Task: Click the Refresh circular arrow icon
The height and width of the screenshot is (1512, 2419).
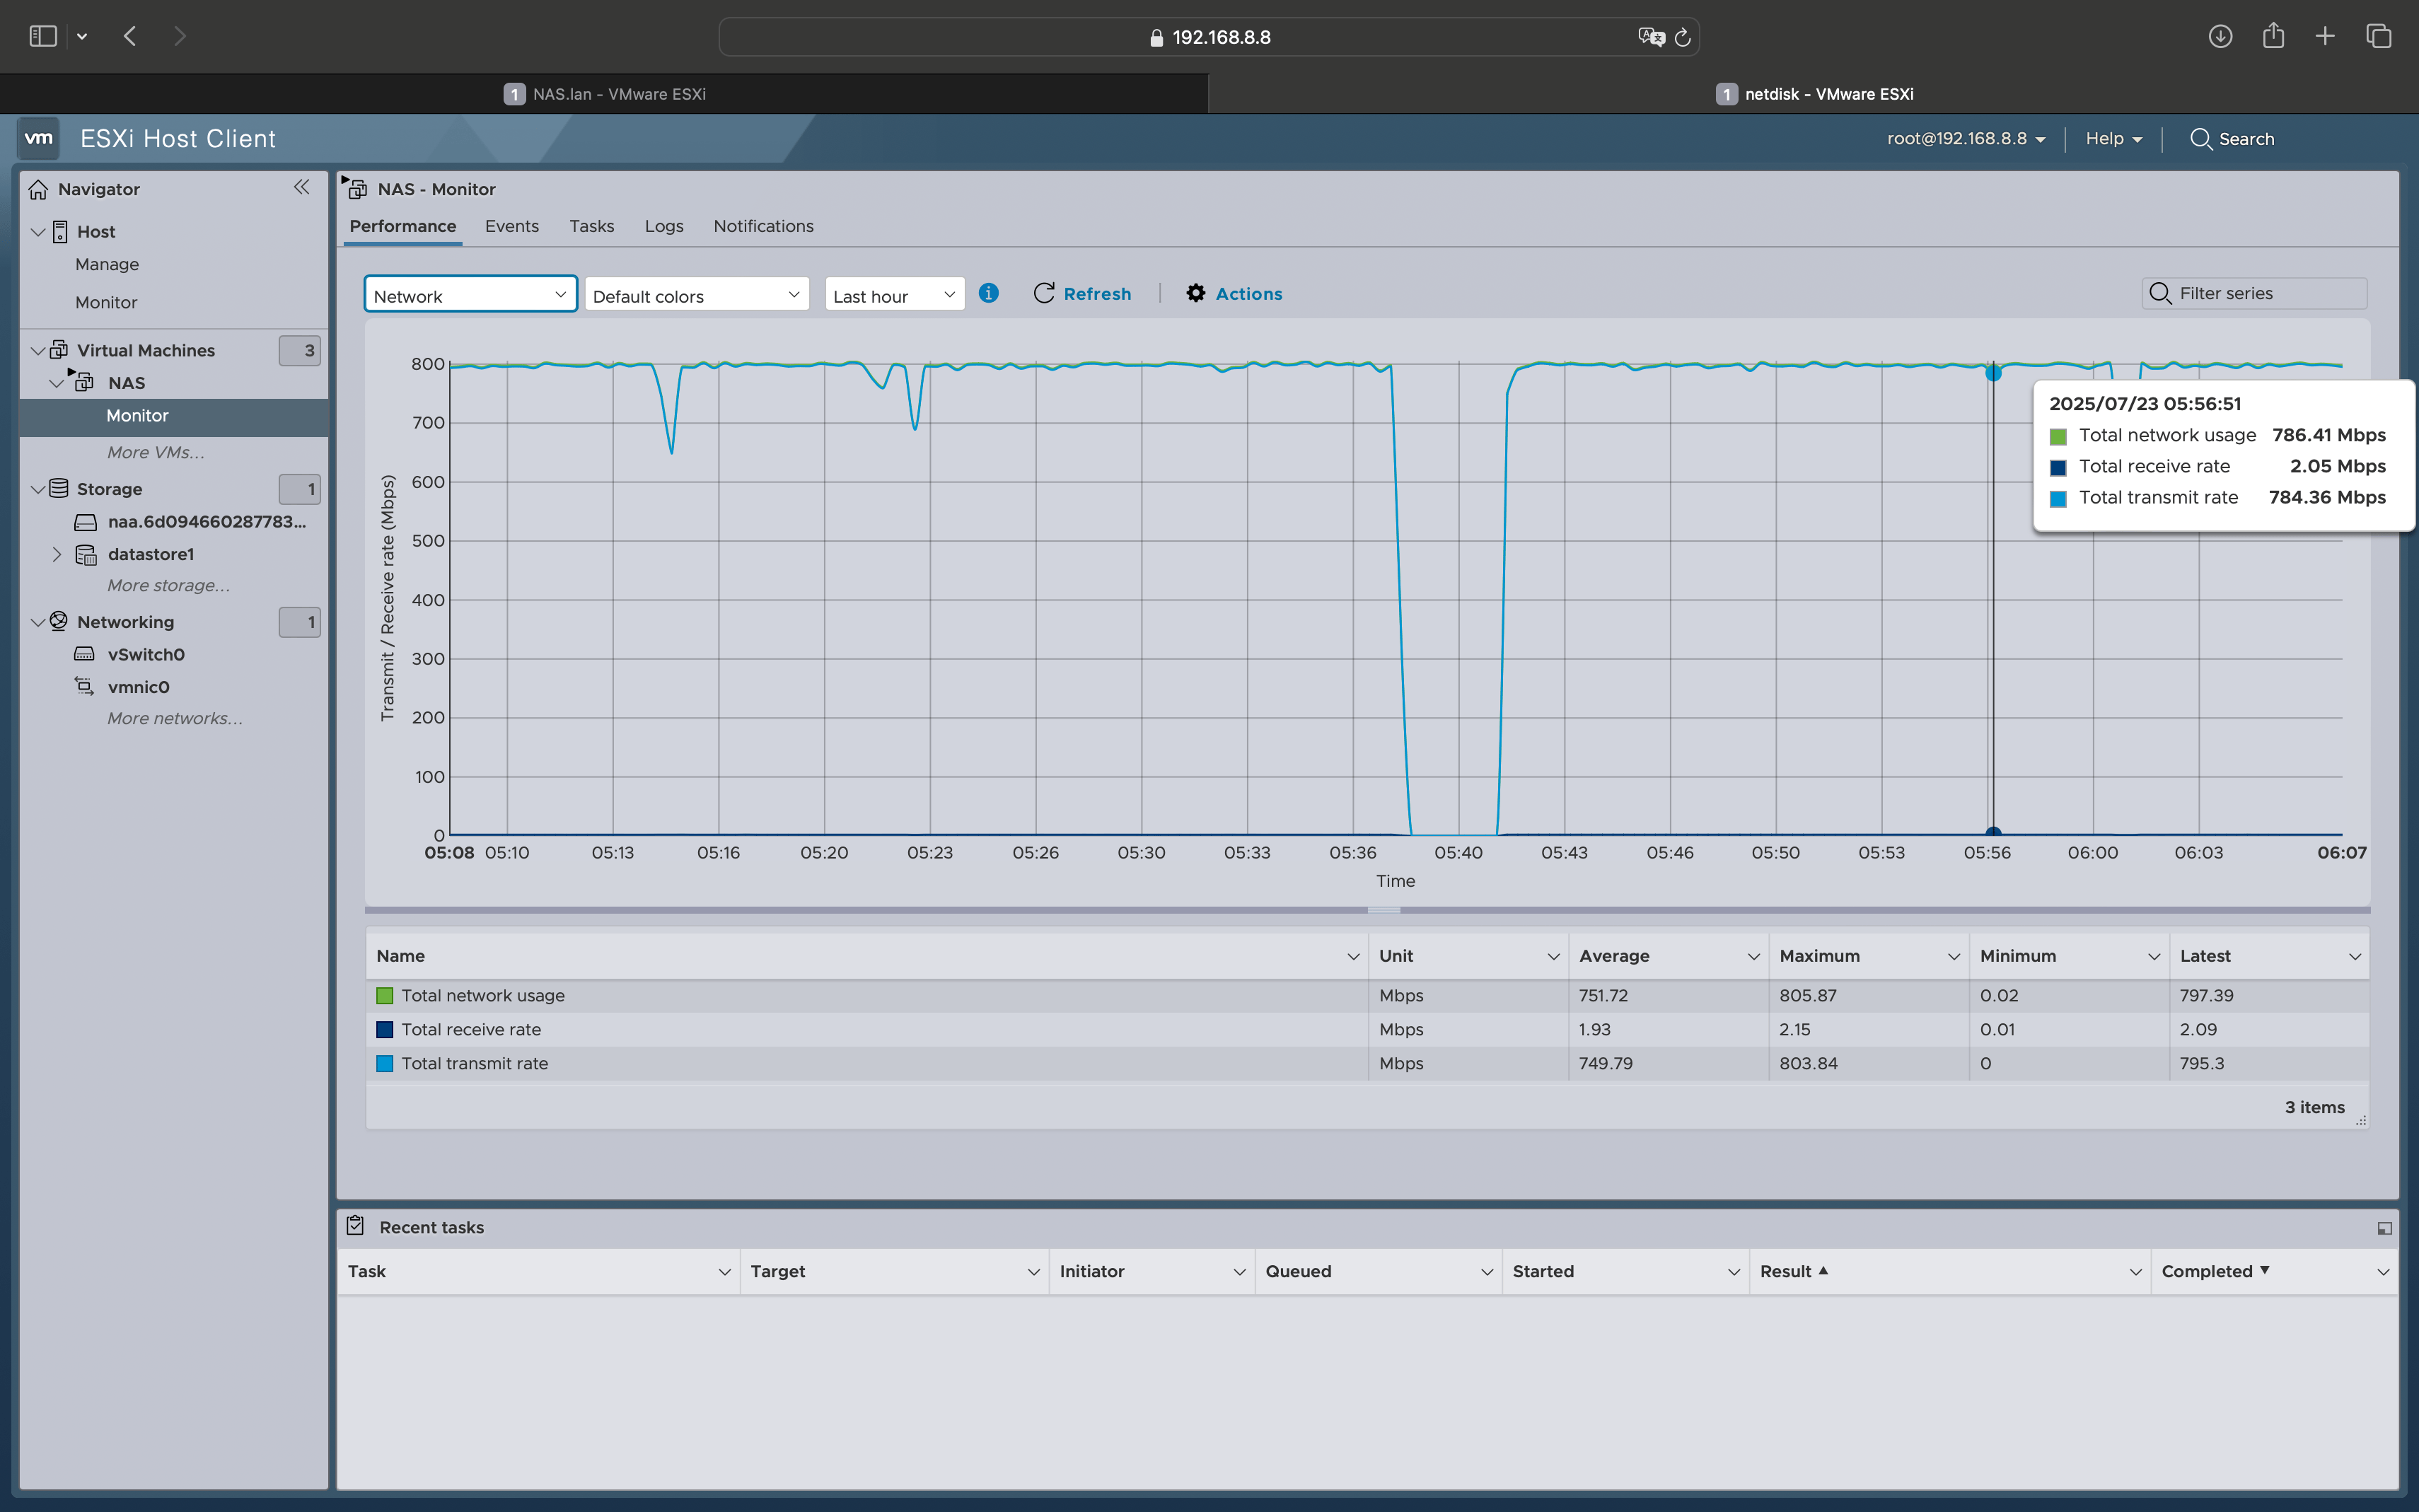Action: [1043, 293]
